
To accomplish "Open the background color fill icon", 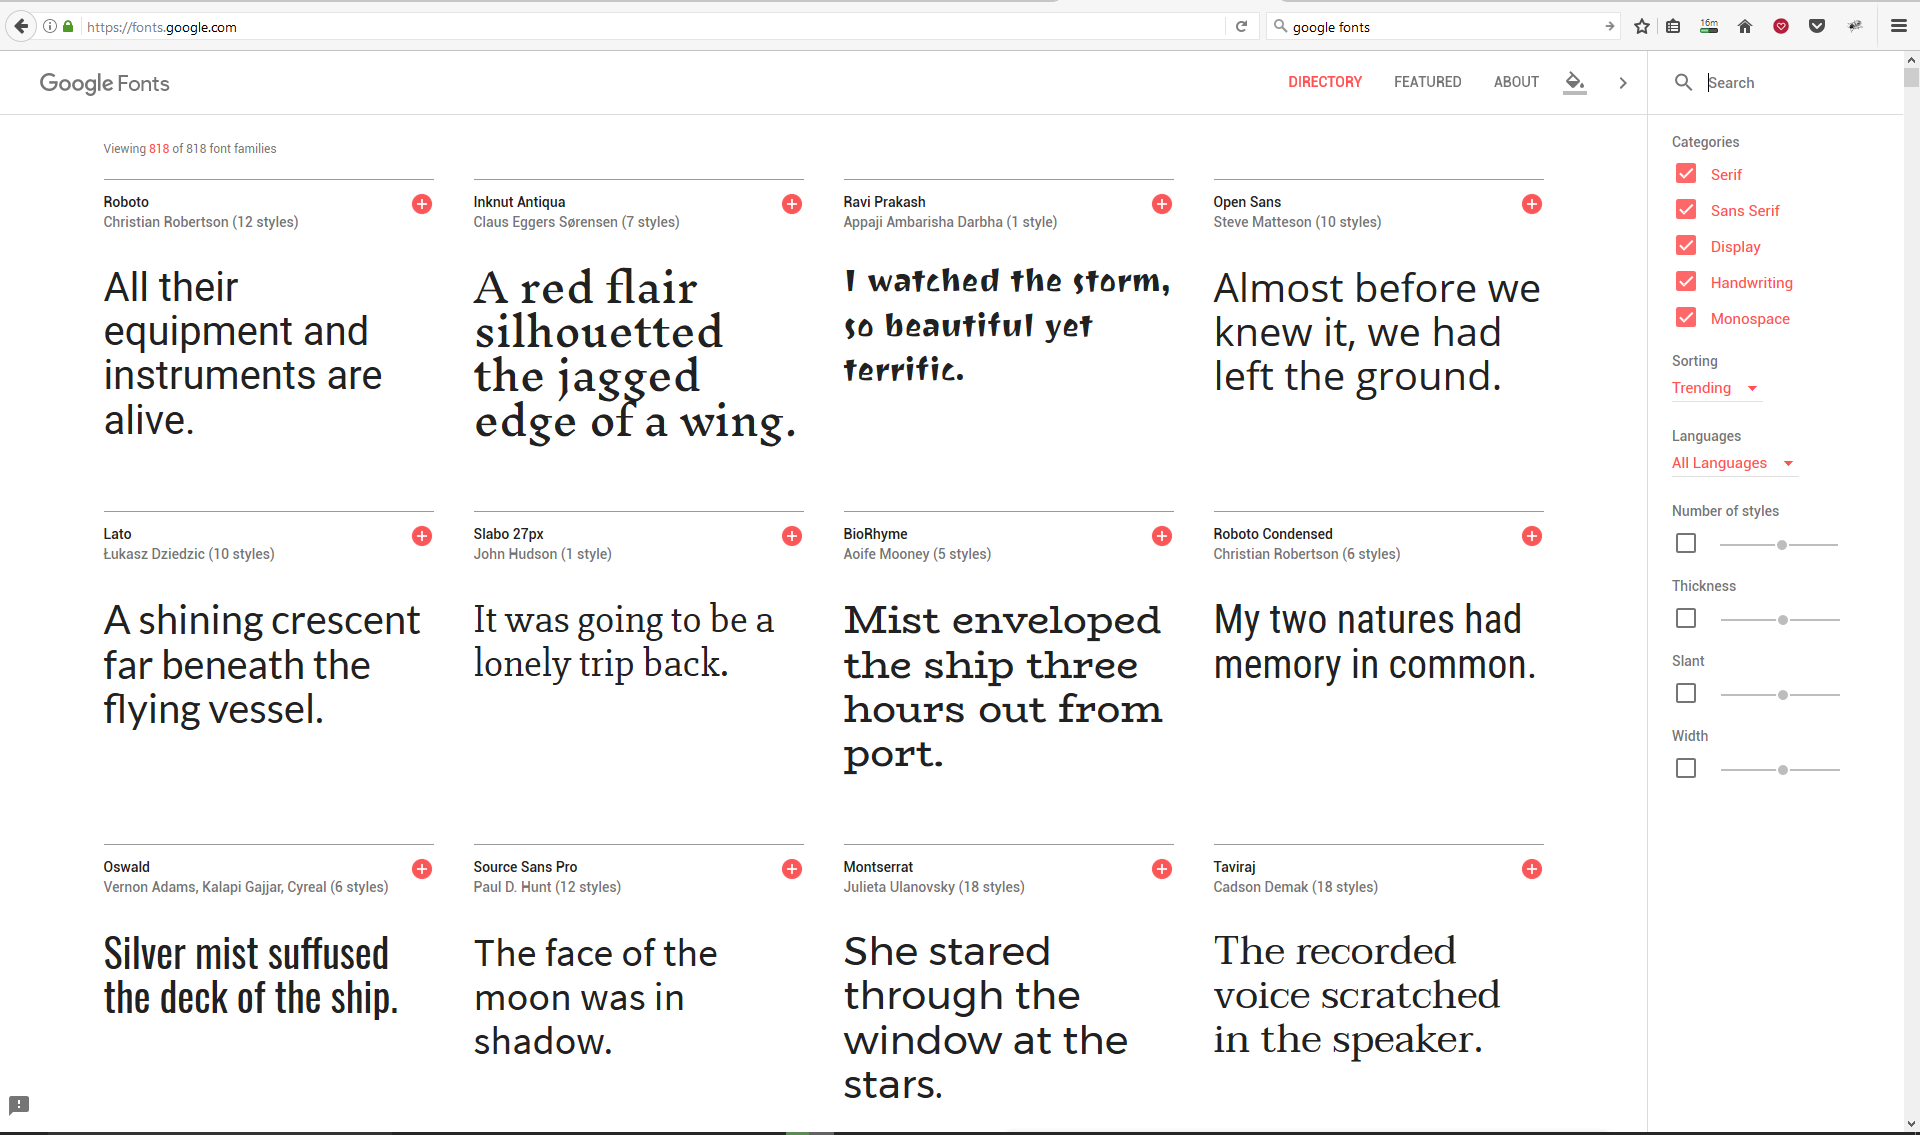I will pyautogui.click(x=1575, y=82).
